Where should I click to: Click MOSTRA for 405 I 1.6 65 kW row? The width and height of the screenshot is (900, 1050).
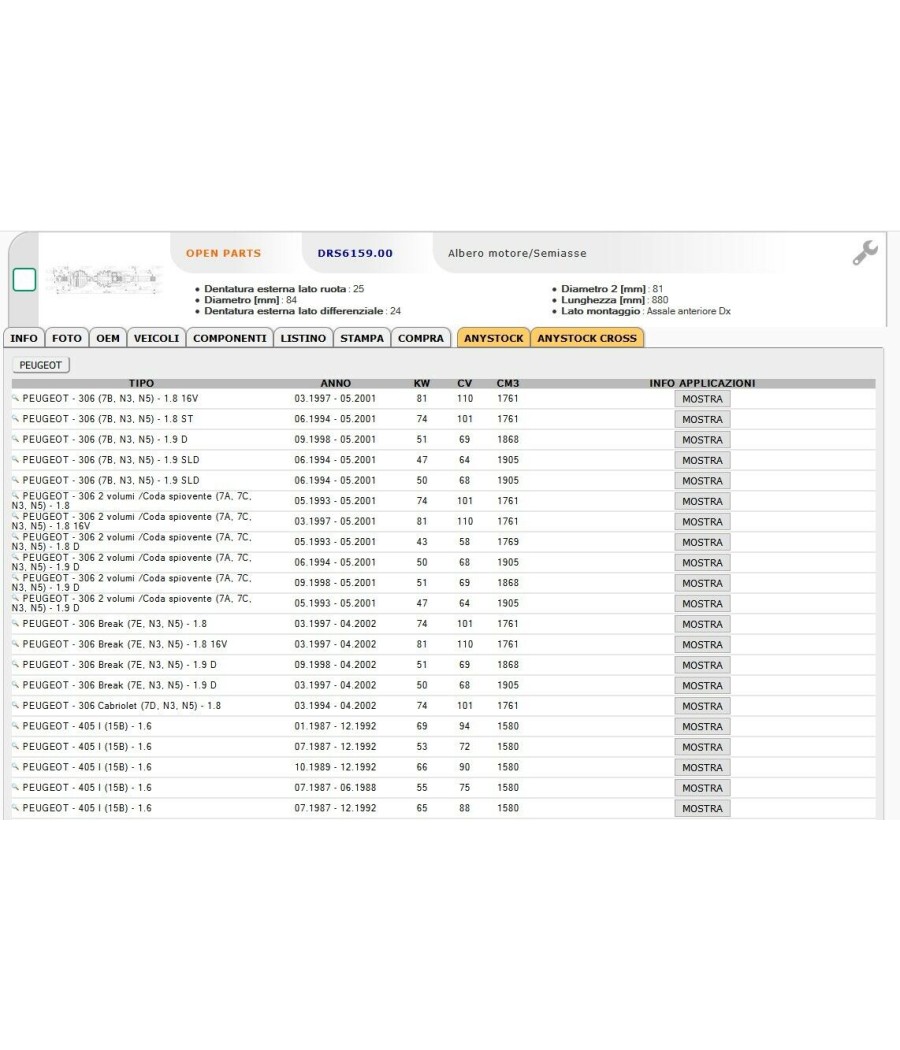[x=702, y=808]
